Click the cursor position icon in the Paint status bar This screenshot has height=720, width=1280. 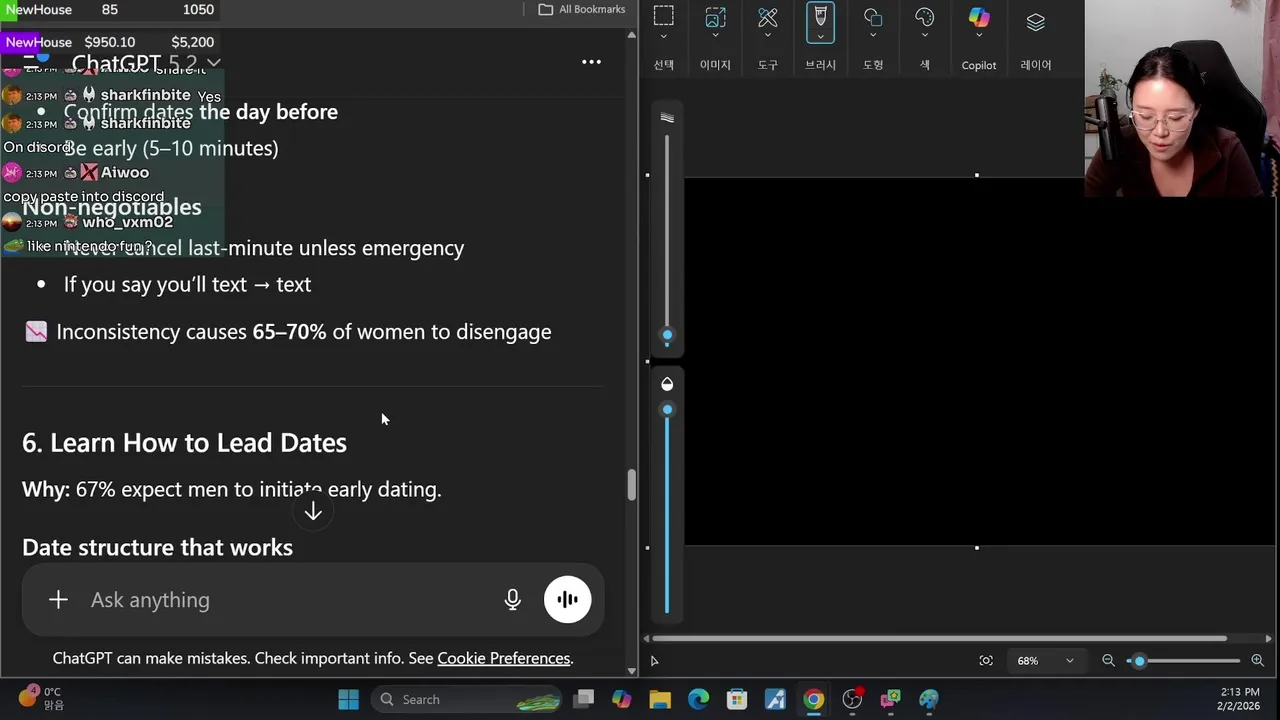click(x=655, y=660)
